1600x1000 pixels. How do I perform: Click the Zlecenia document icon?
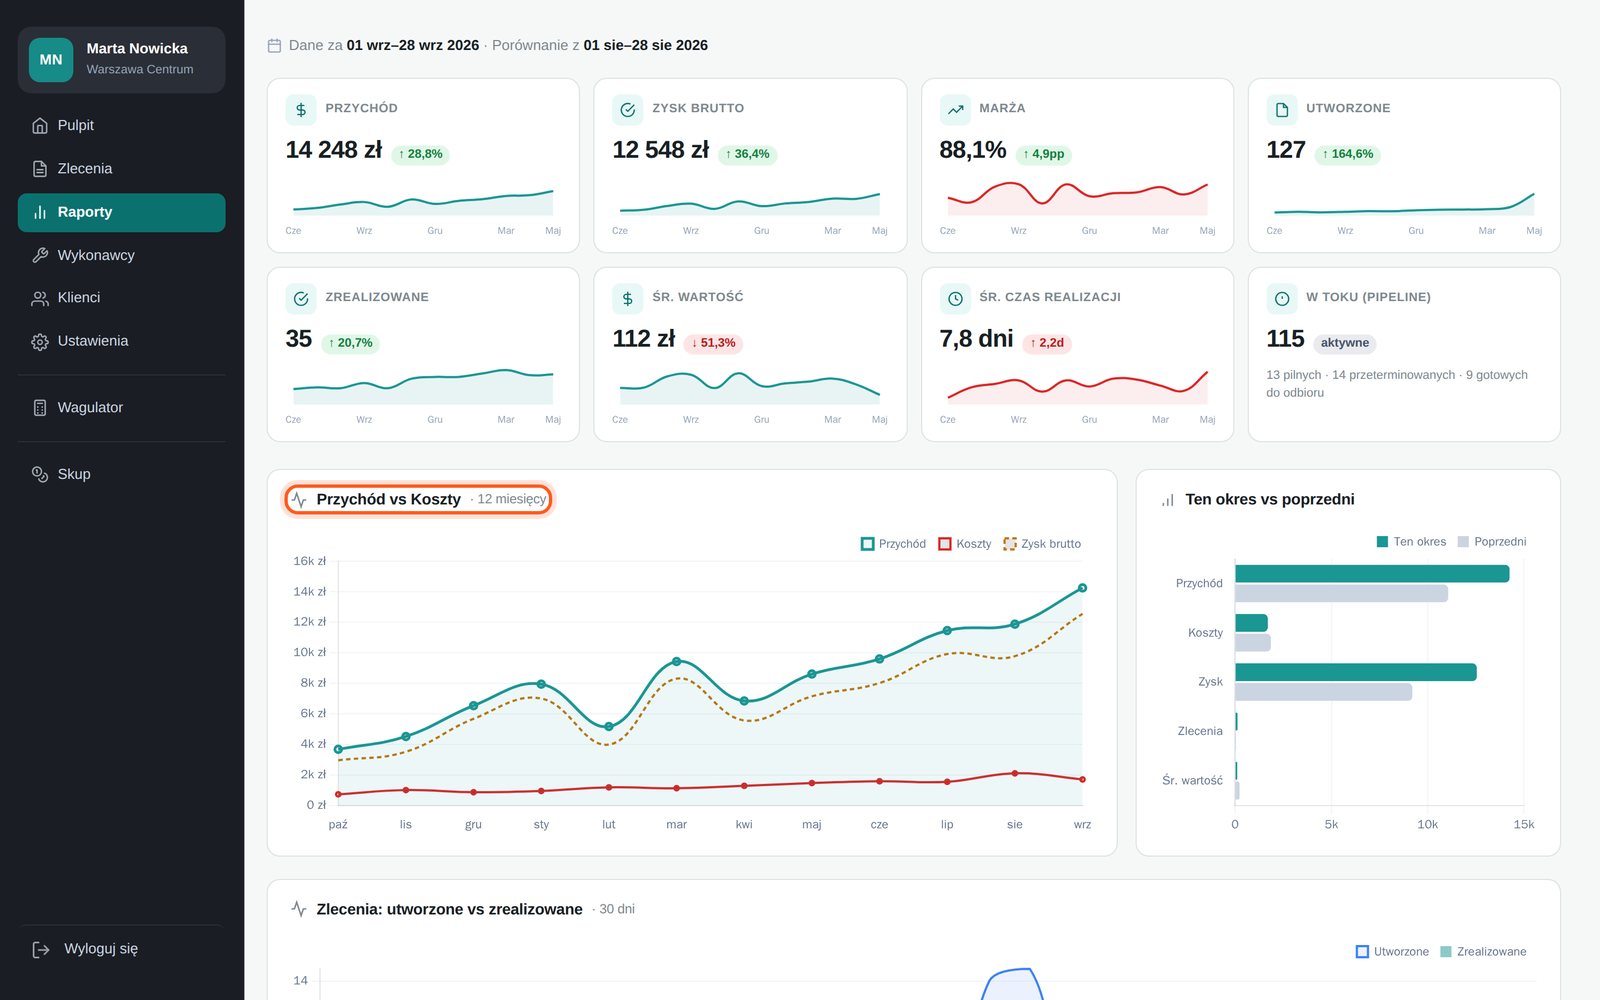(40, 169)
